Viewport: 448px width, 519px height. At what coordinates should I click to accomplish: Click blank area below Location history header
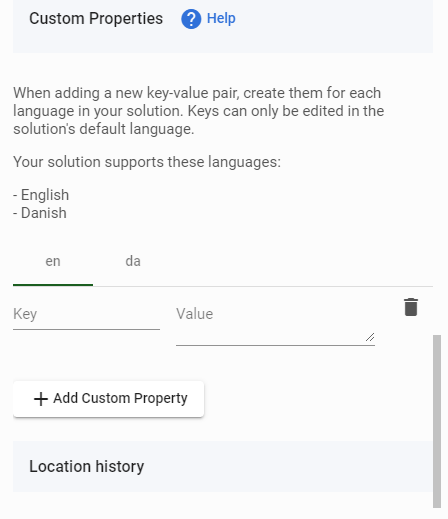pos(223,505)
